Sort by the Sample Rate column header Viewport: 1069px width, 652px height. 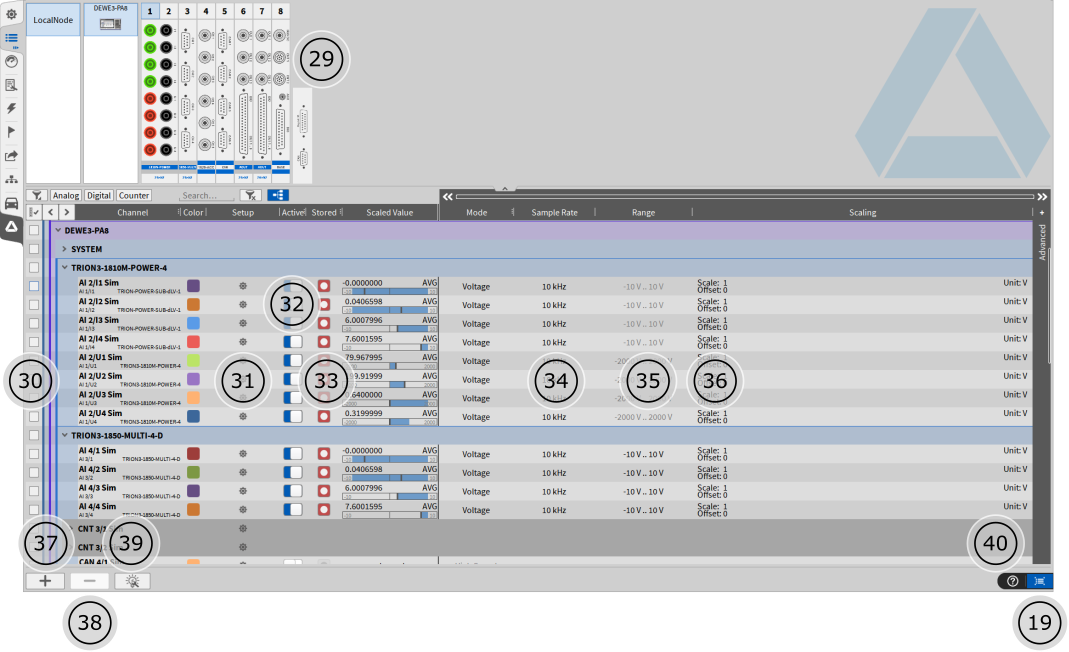coord(554,213)
